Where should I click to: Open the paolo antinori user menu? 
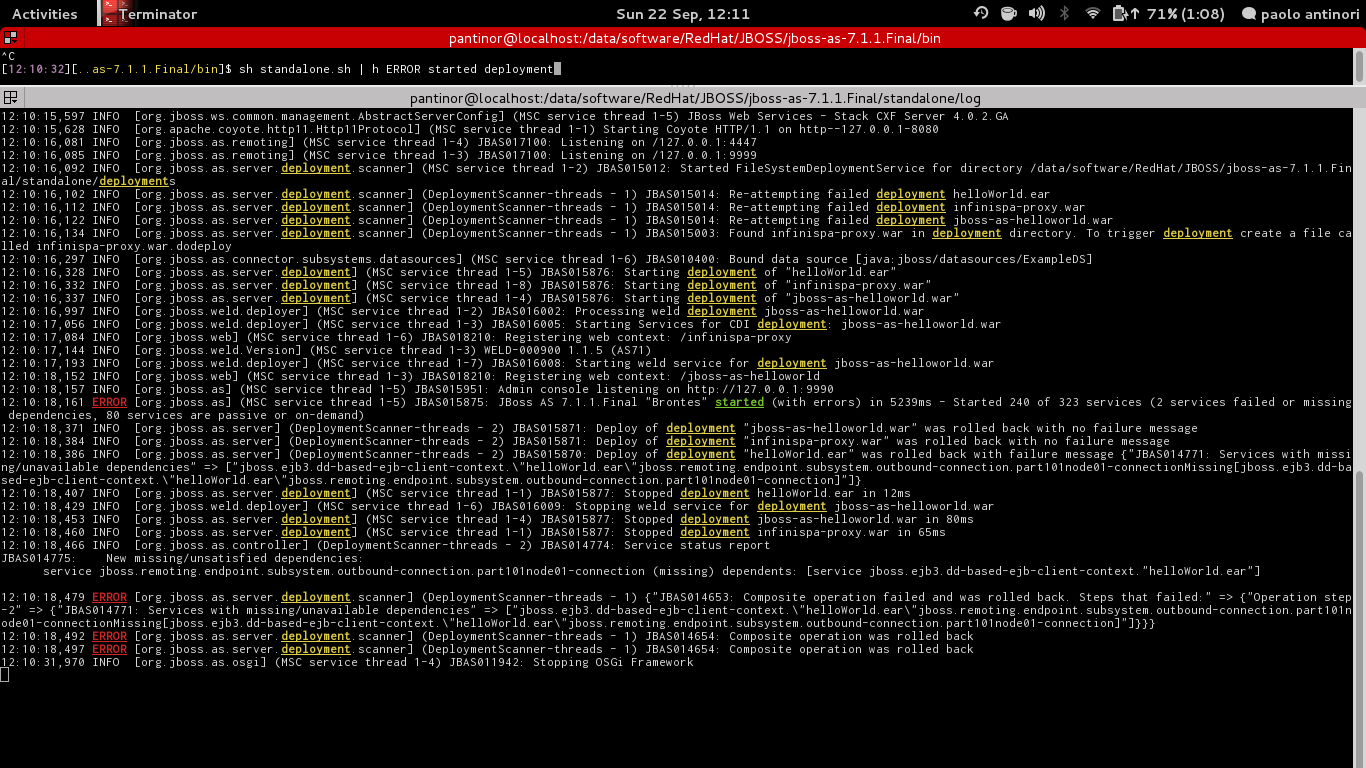[x=1311, y=14]
